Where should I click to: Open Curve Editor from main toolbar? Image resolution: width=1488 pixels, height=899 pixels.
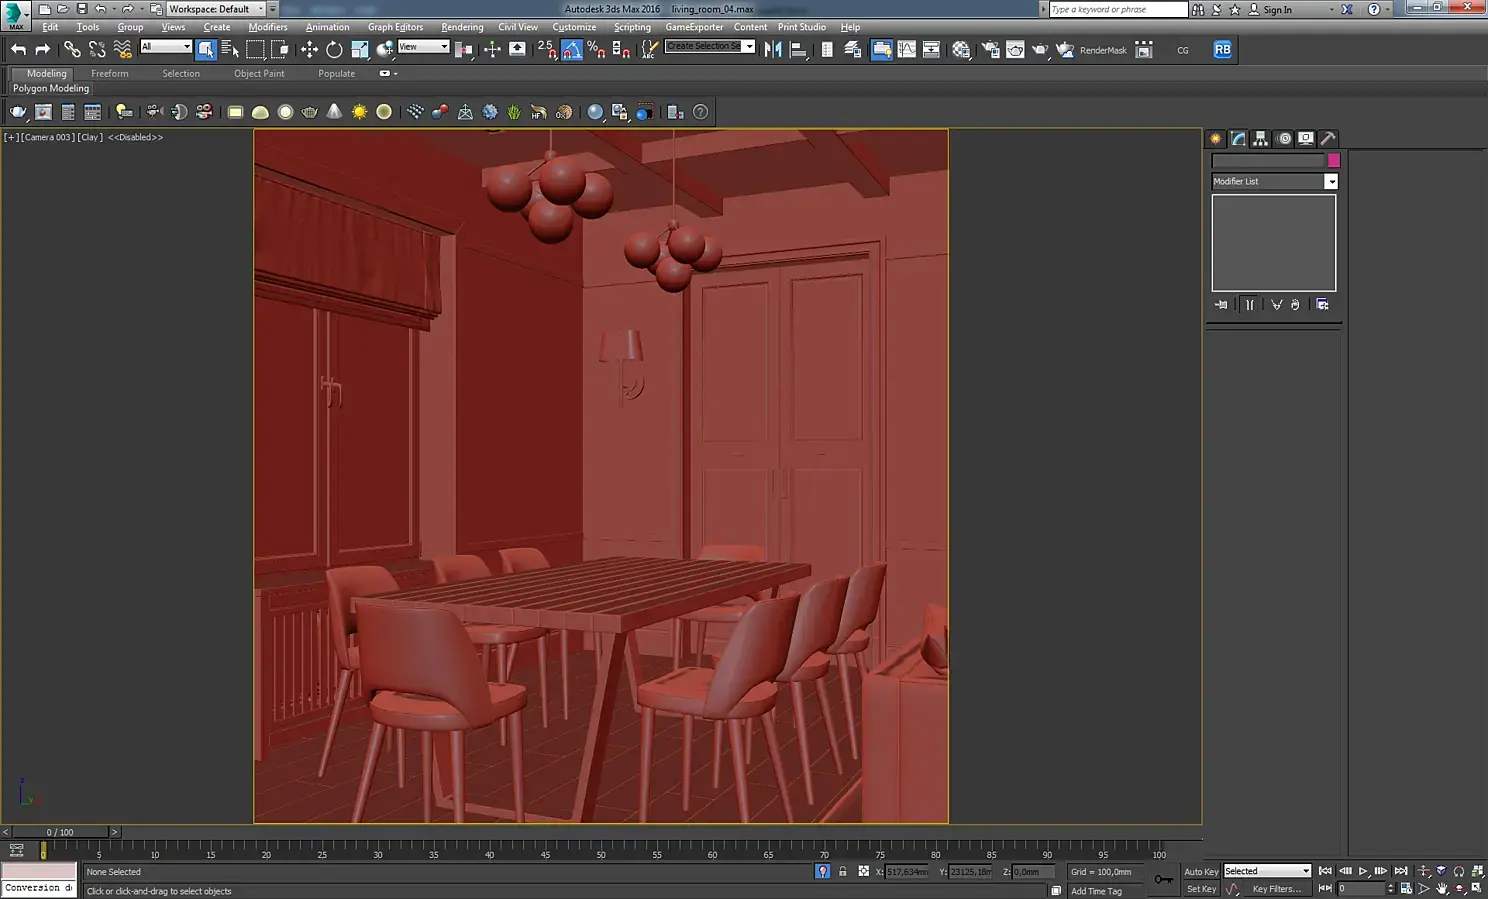pos(906,50)
